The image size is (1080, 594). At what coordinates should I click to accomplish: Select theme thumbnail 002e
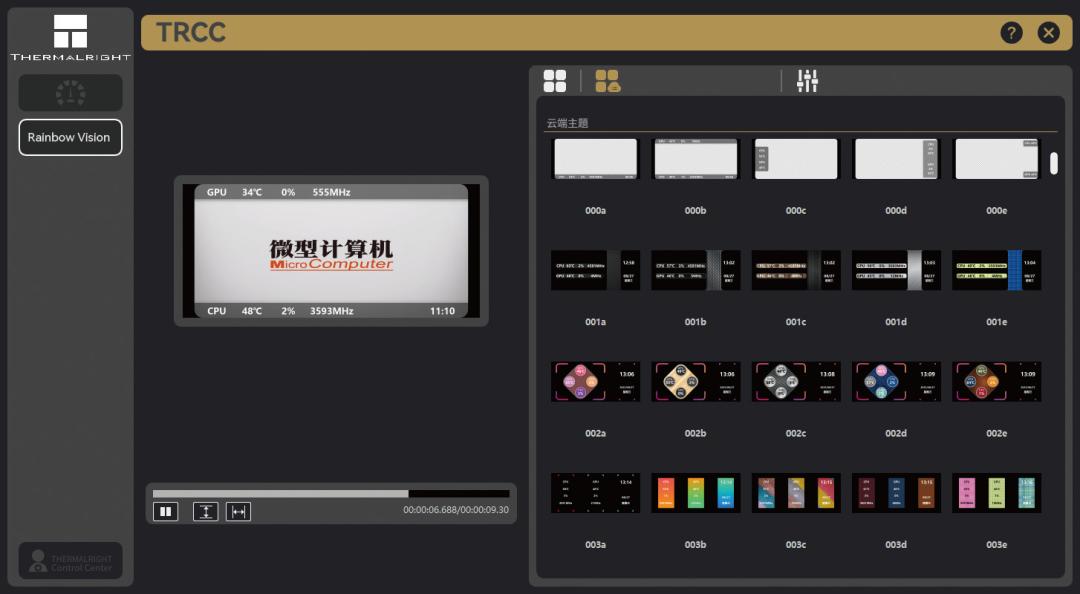tap(997, 382)
